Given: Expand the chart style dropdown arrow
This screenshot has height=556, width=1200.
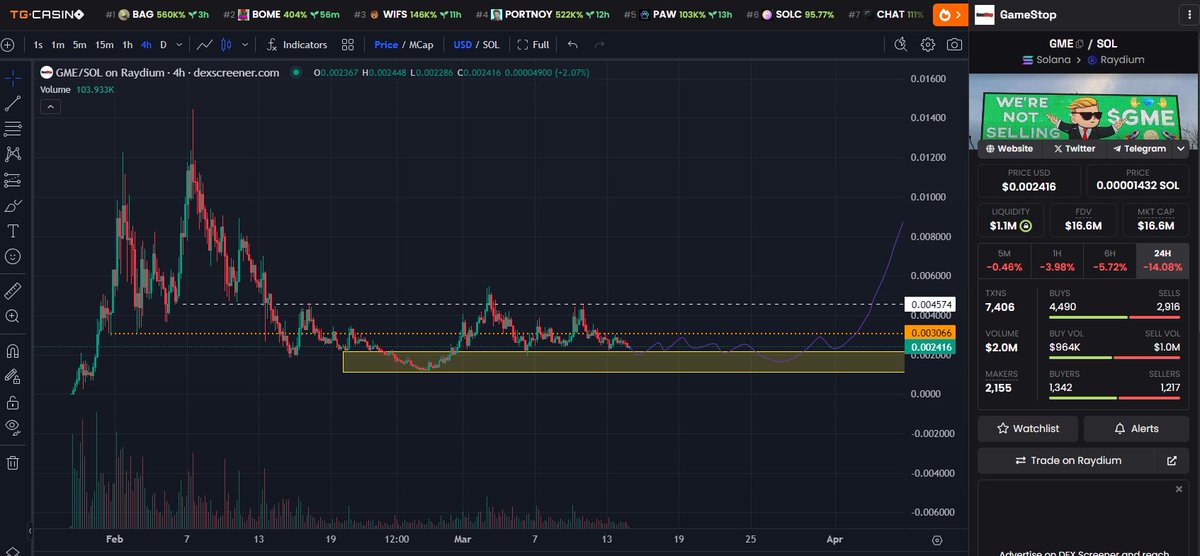Looking at the screenshot, I should click(x=245, y=45).
